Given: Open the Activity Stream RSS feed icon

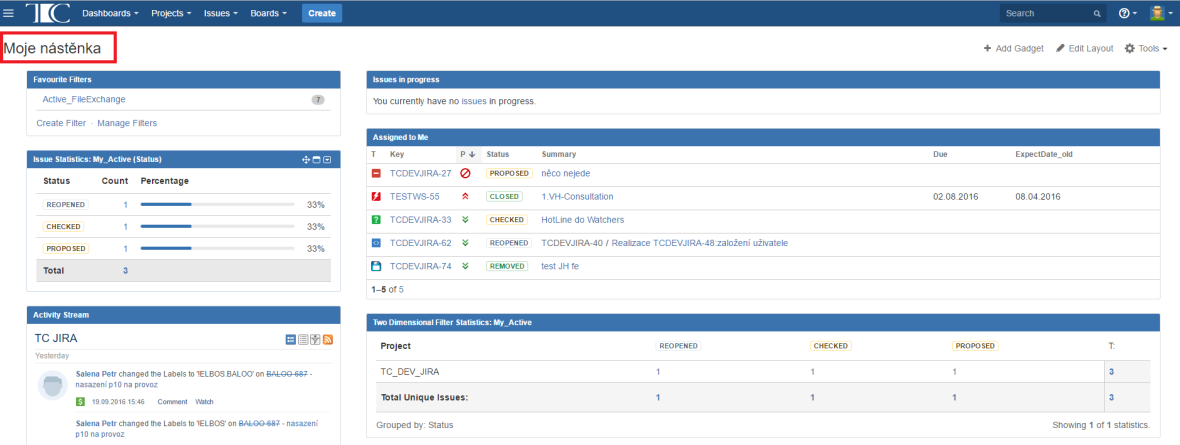Looking at the screenshot, I should click(327, 340).
